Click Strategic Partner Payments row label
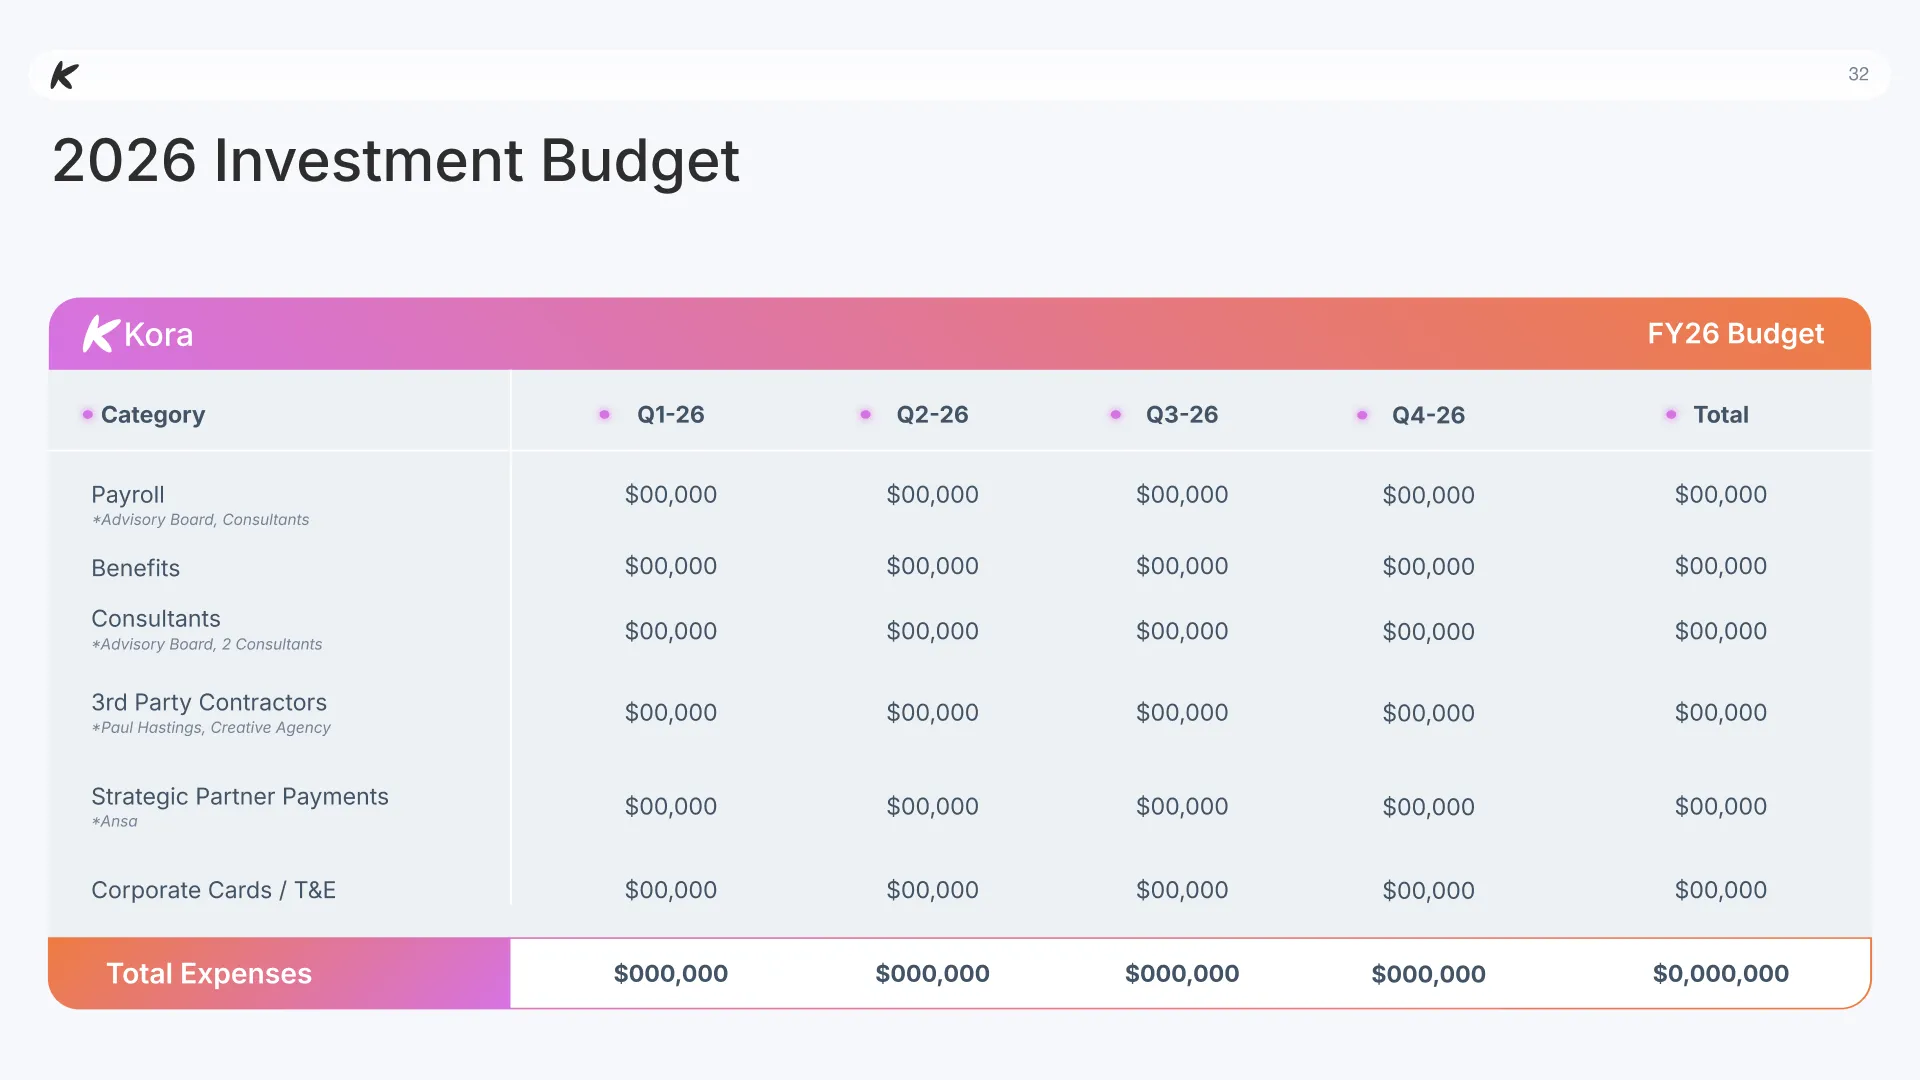This screenshot has width=1920, height=1080. click(240, 796)
